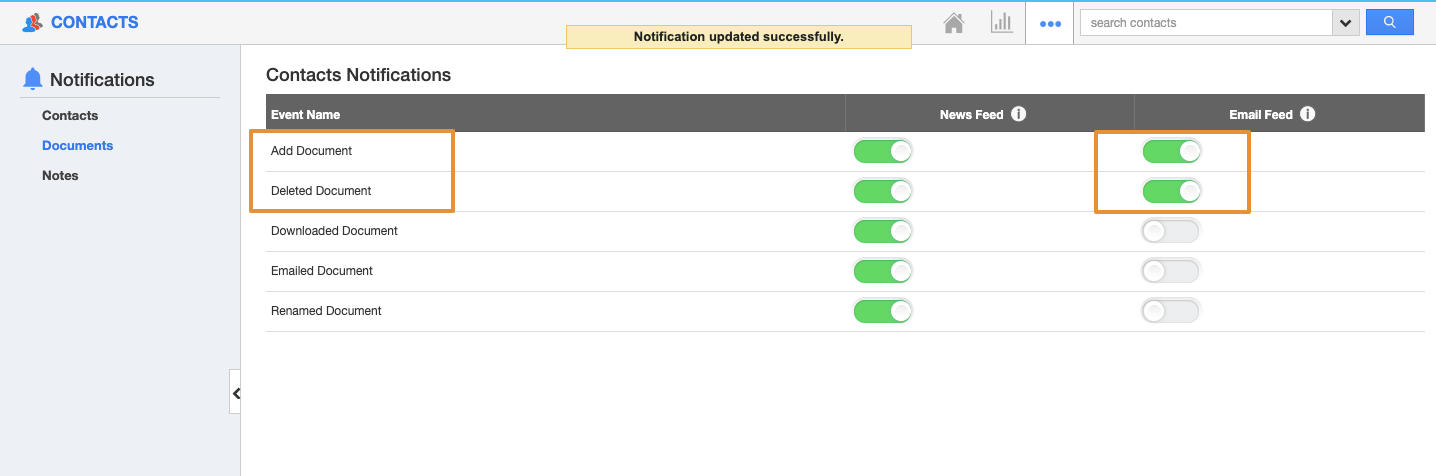Screen dimensions: 1436x476
Task: Toggle Email Feed for Add Document
Action: pos(1171,151)
